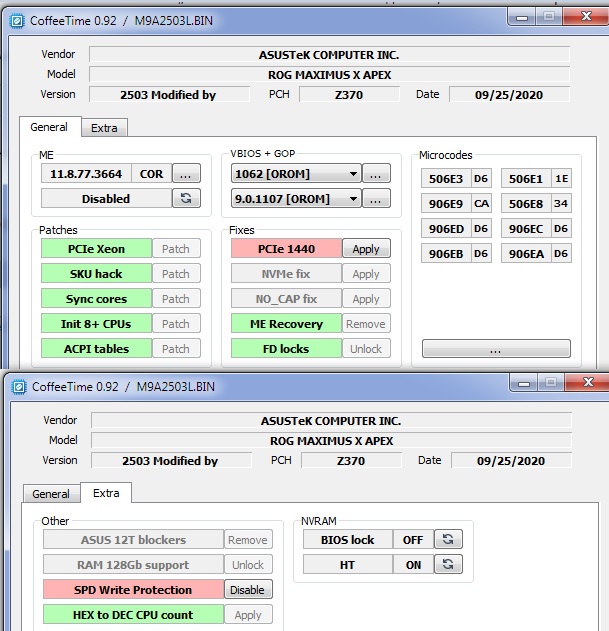The image size is (609, 631).
Task: Click microcode entry 906EB
Action: (x=446, y=254)
